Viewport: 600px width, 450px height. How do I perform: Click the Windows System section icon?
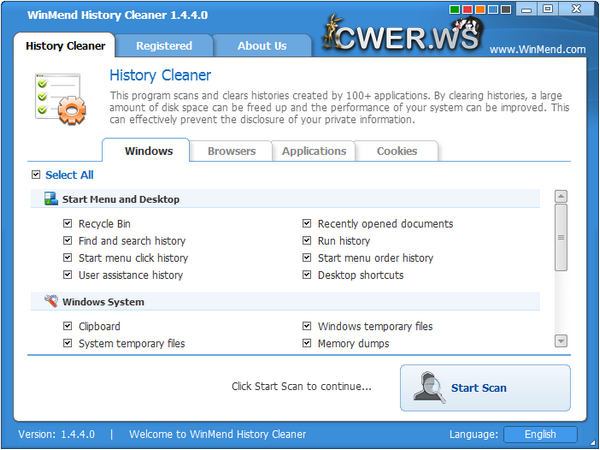[x=51, y=301]
